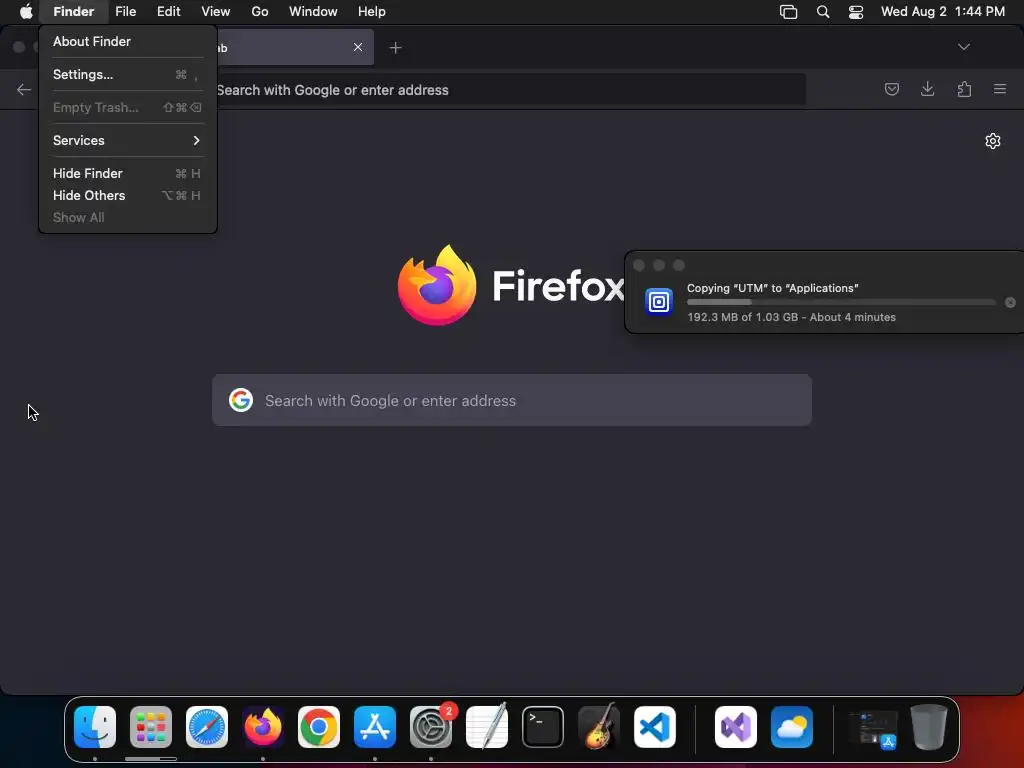This screenshot has height=768, width=1024.
Task: Open the list all tabs dropdown
Action: coord(963,47)
